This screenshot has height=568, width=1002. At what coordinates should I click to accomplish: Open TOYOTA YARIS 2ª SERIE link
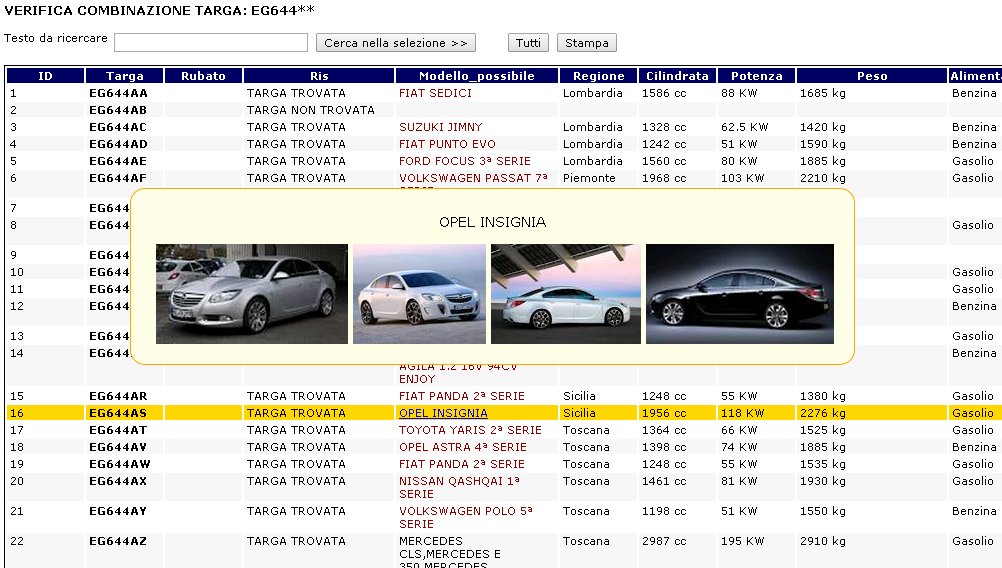(x=470, y=430)
